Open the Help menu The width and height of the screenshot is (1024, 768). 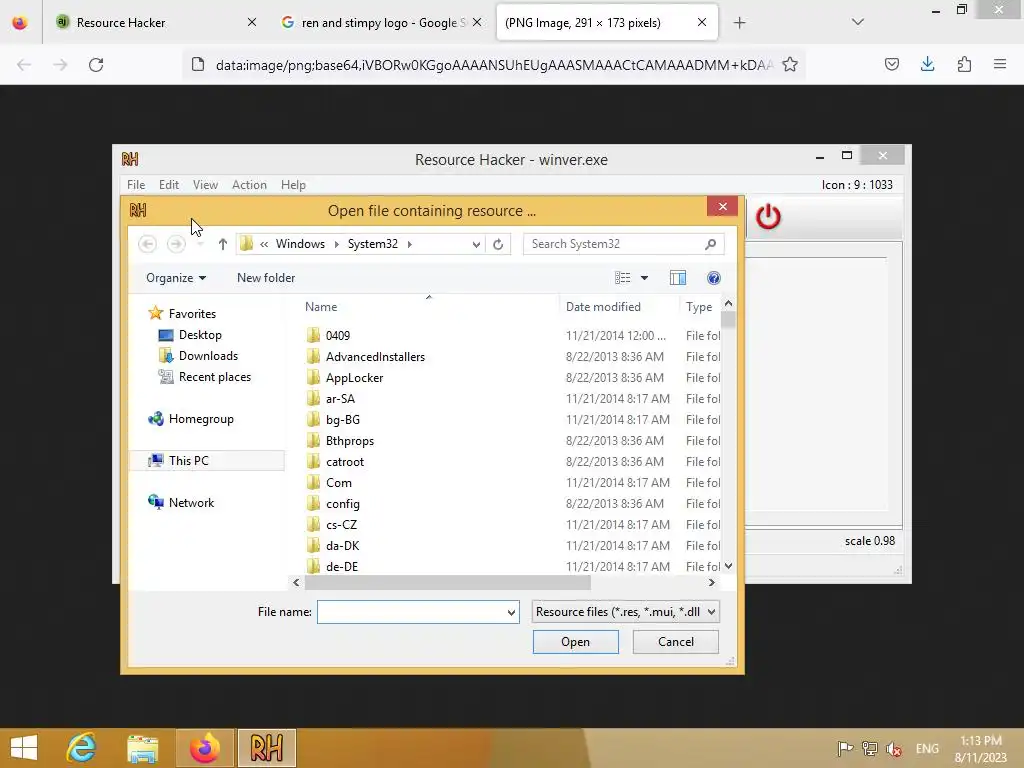[x=293, y=185]
